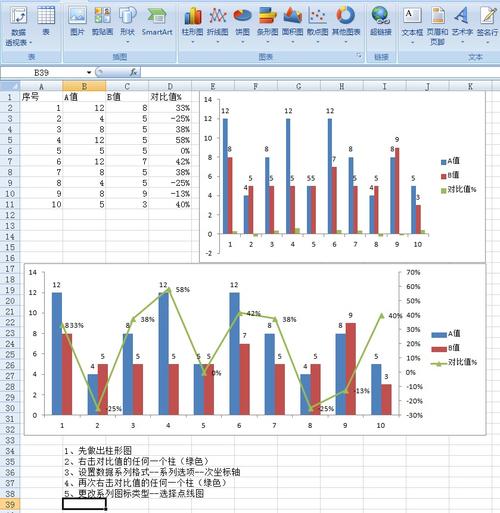500x513 pixels.
Task: Insert a Picture (图片)
Action: [x=77, y=21]
